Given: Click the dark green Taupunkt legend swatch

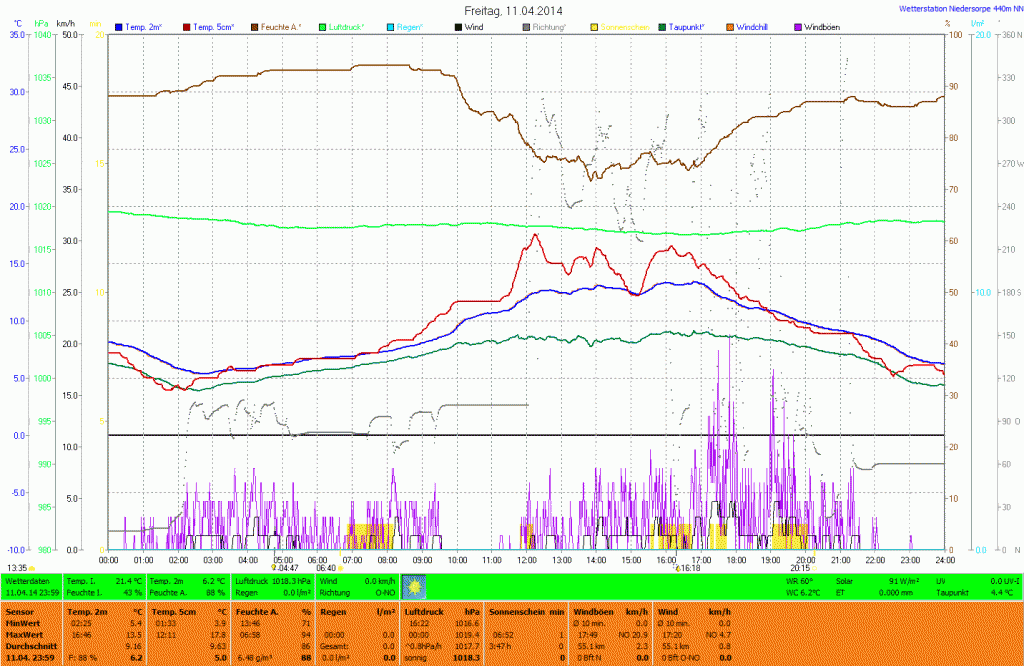Looking at the screenshot, I should tap(662, 26).
